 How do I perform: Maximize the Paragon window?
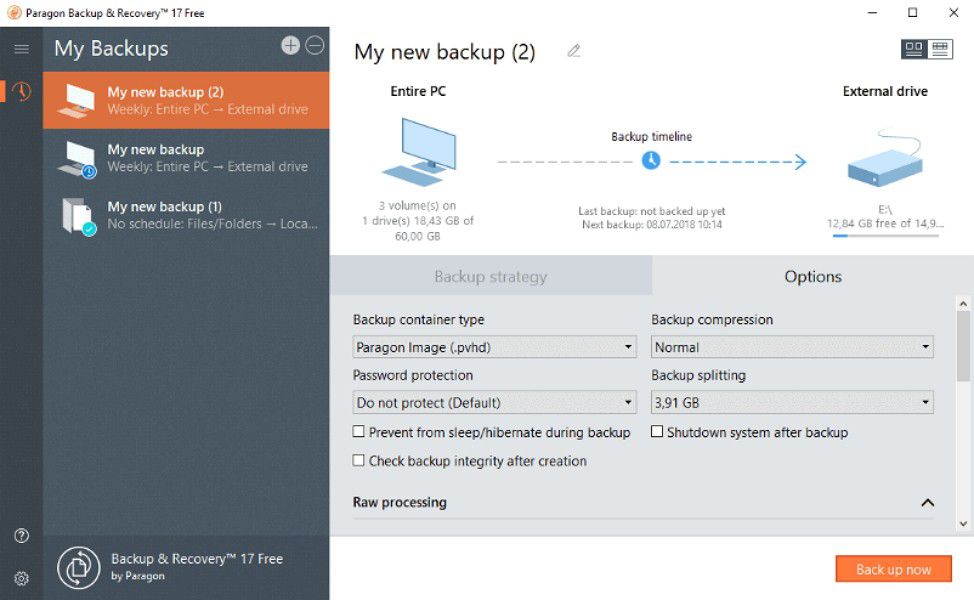913,12
